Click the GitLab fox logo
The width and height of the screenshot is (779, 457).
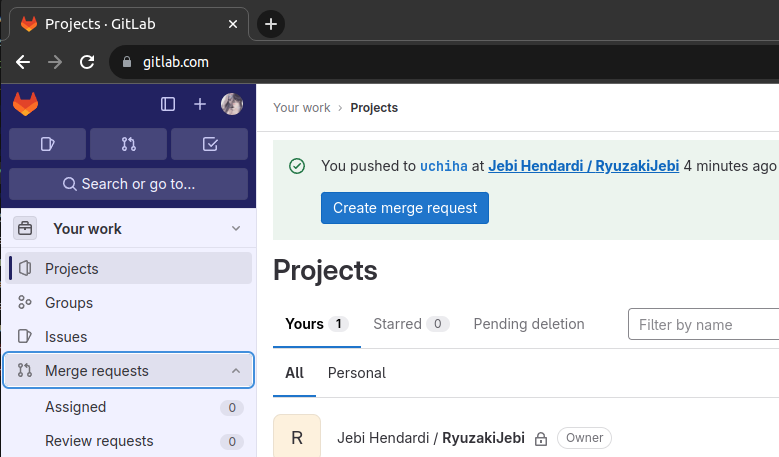click(x=25, y=103)
